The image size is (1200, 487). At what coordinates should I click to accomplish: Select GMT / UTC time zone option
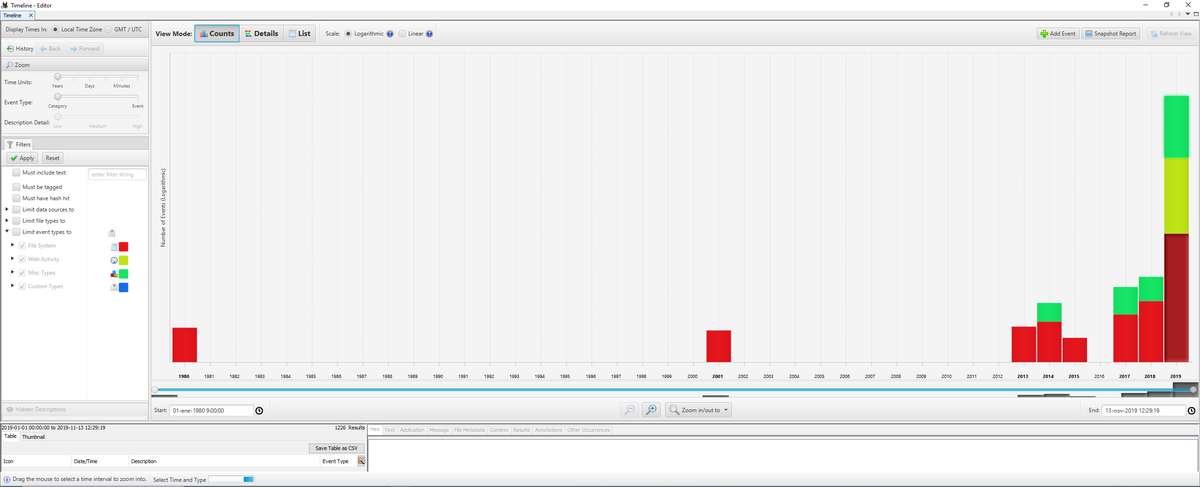coord(109,29)
